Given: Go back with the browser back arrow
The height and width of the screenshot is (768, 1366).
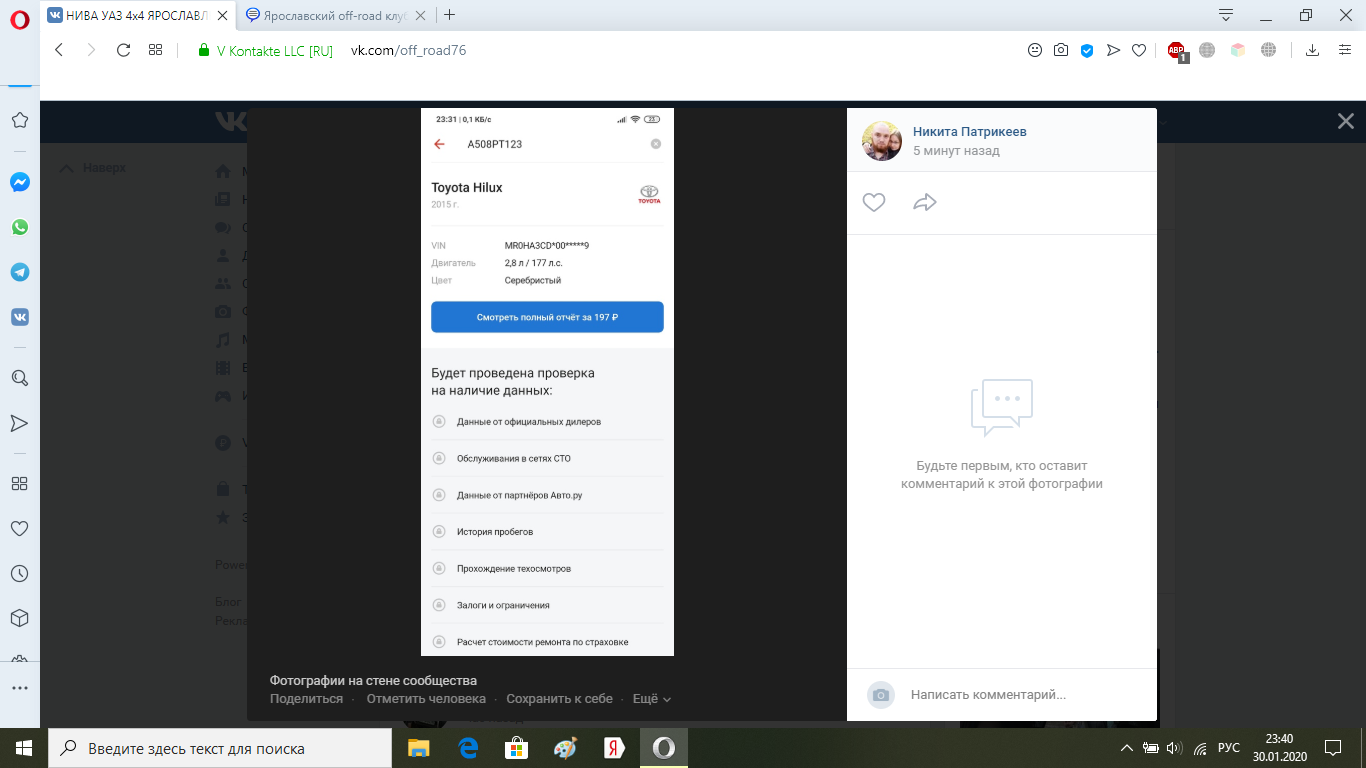Looking at the screenshot, I should (59, 50).
